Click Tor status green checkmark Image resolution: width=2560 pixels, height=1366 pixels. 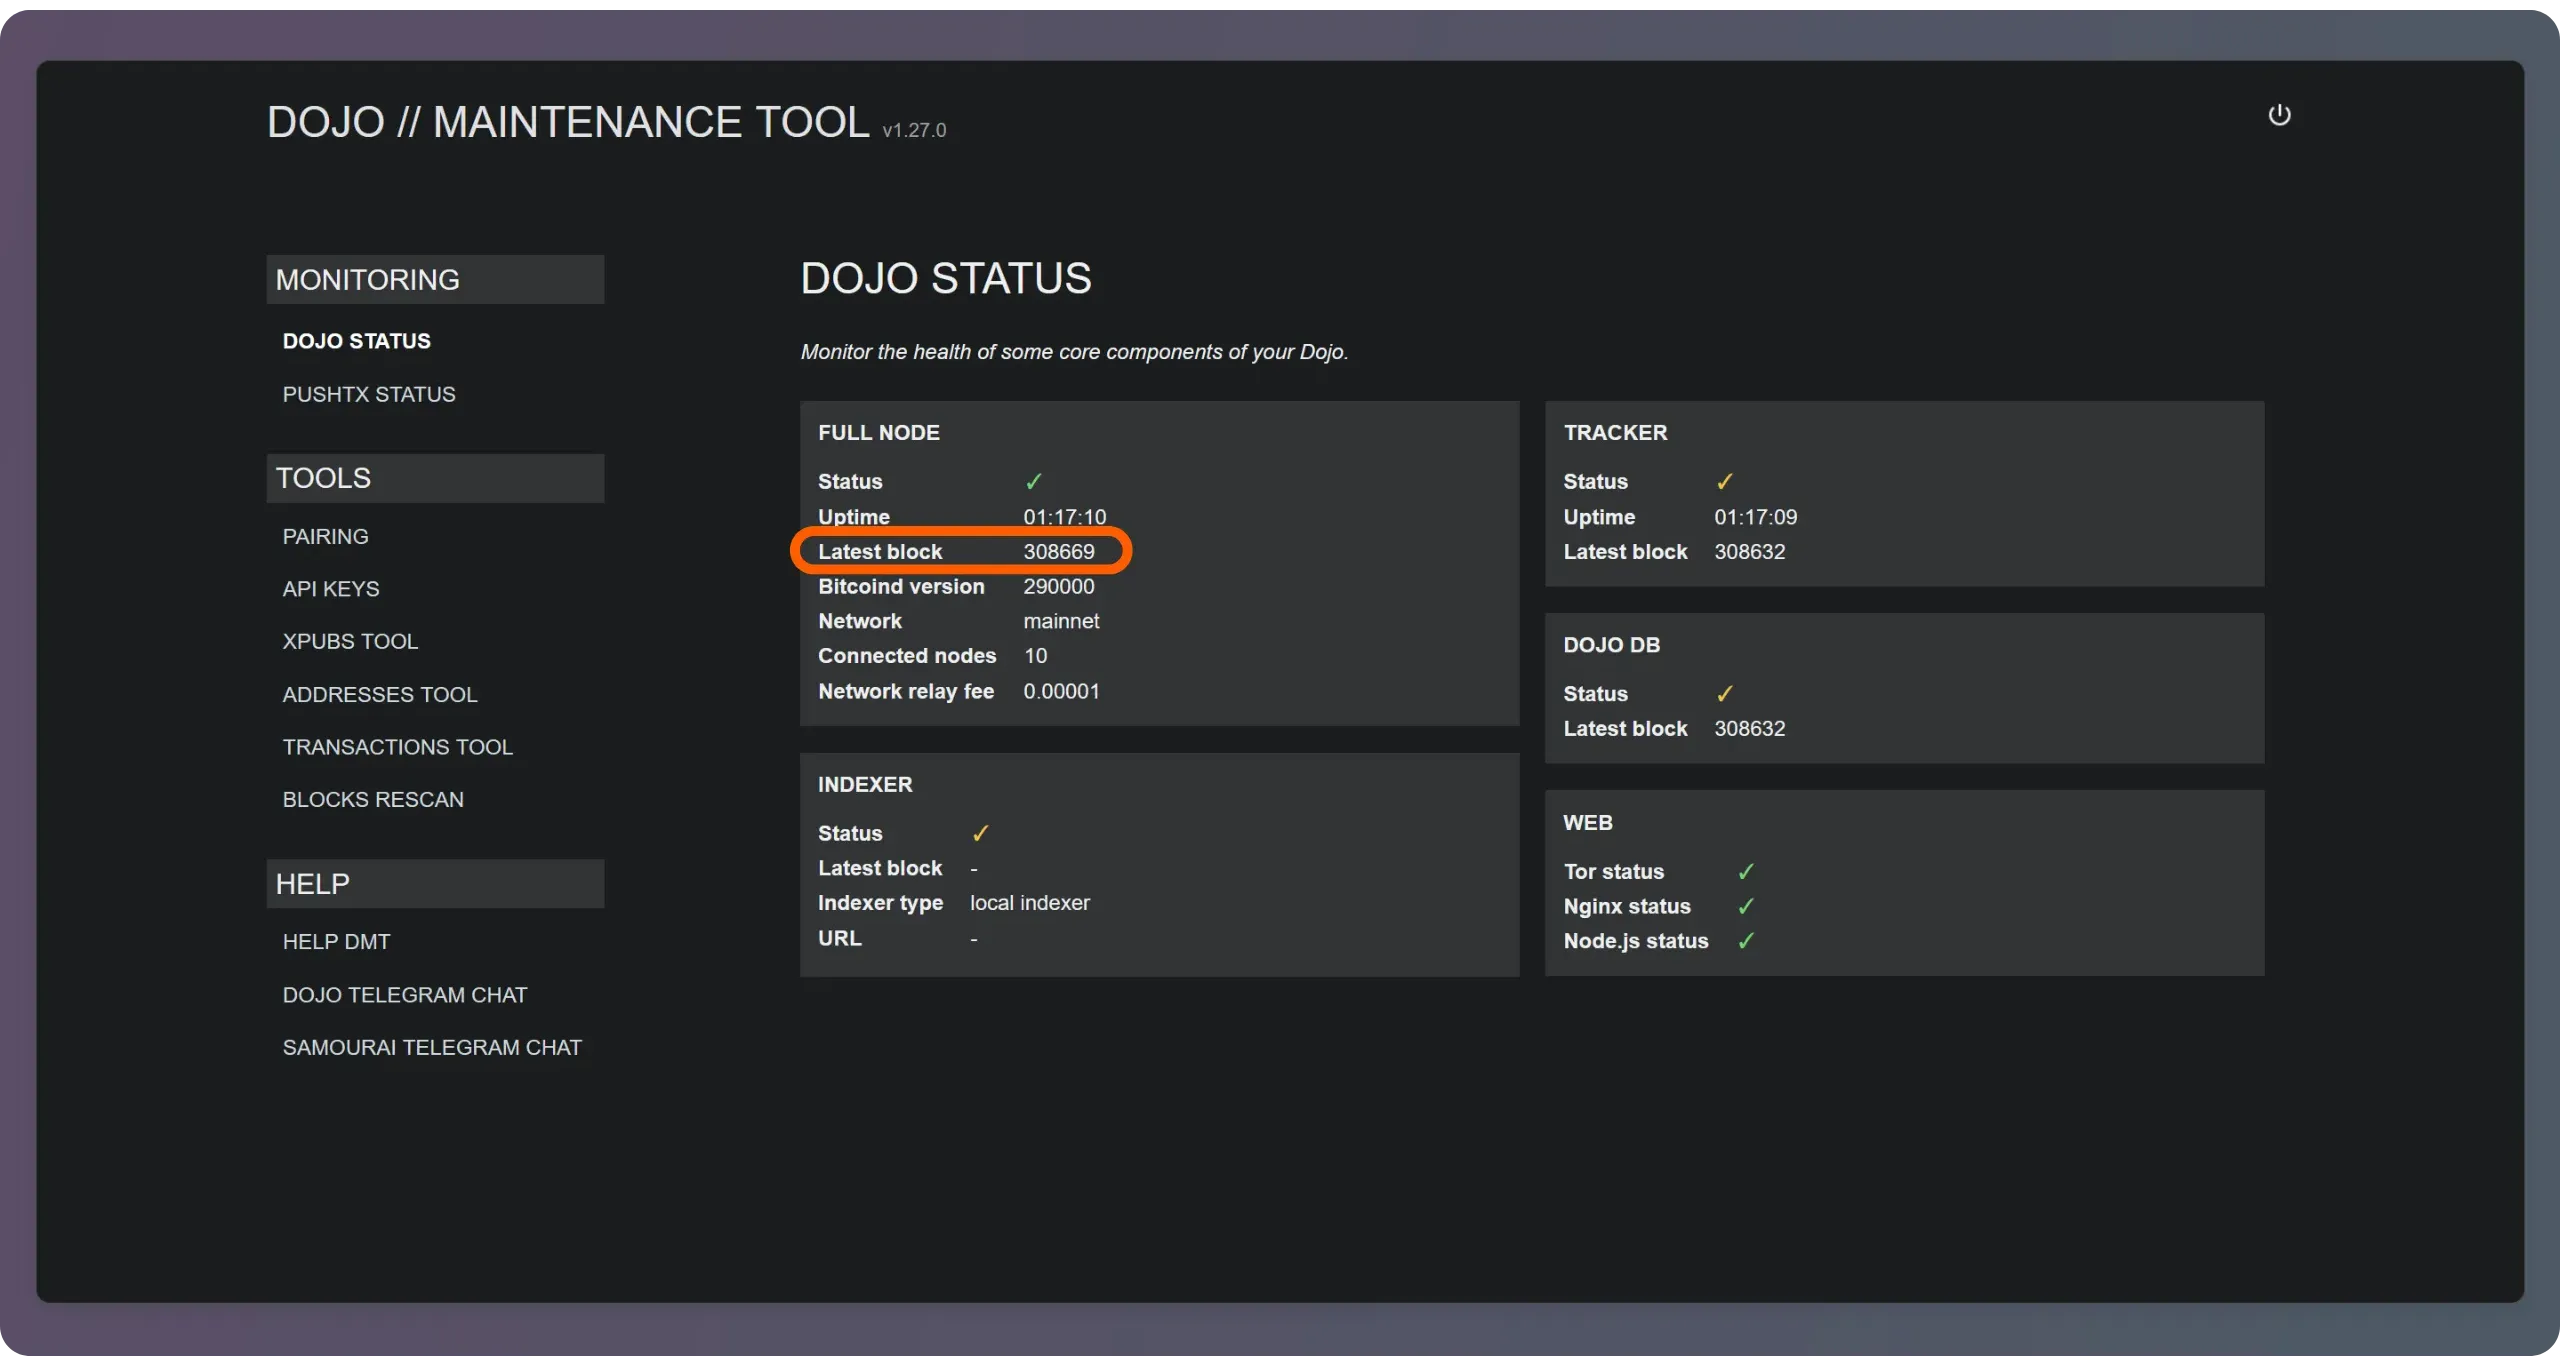1745,872
